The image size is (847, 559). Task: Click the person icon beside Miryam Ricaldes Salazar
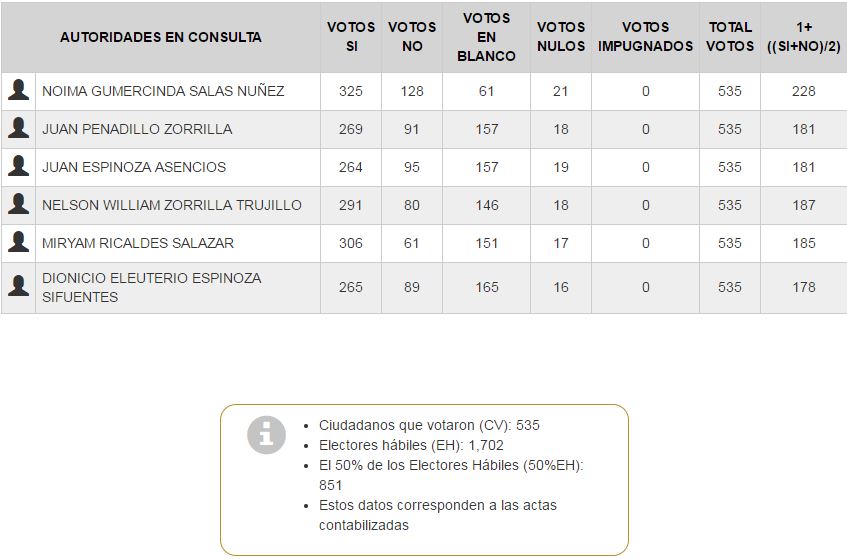(18, 243)
